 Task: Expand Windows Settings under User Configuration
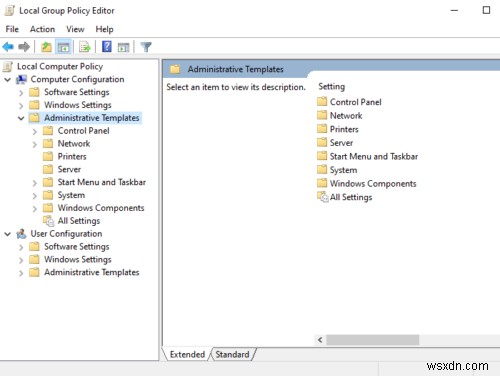(21, 260)
